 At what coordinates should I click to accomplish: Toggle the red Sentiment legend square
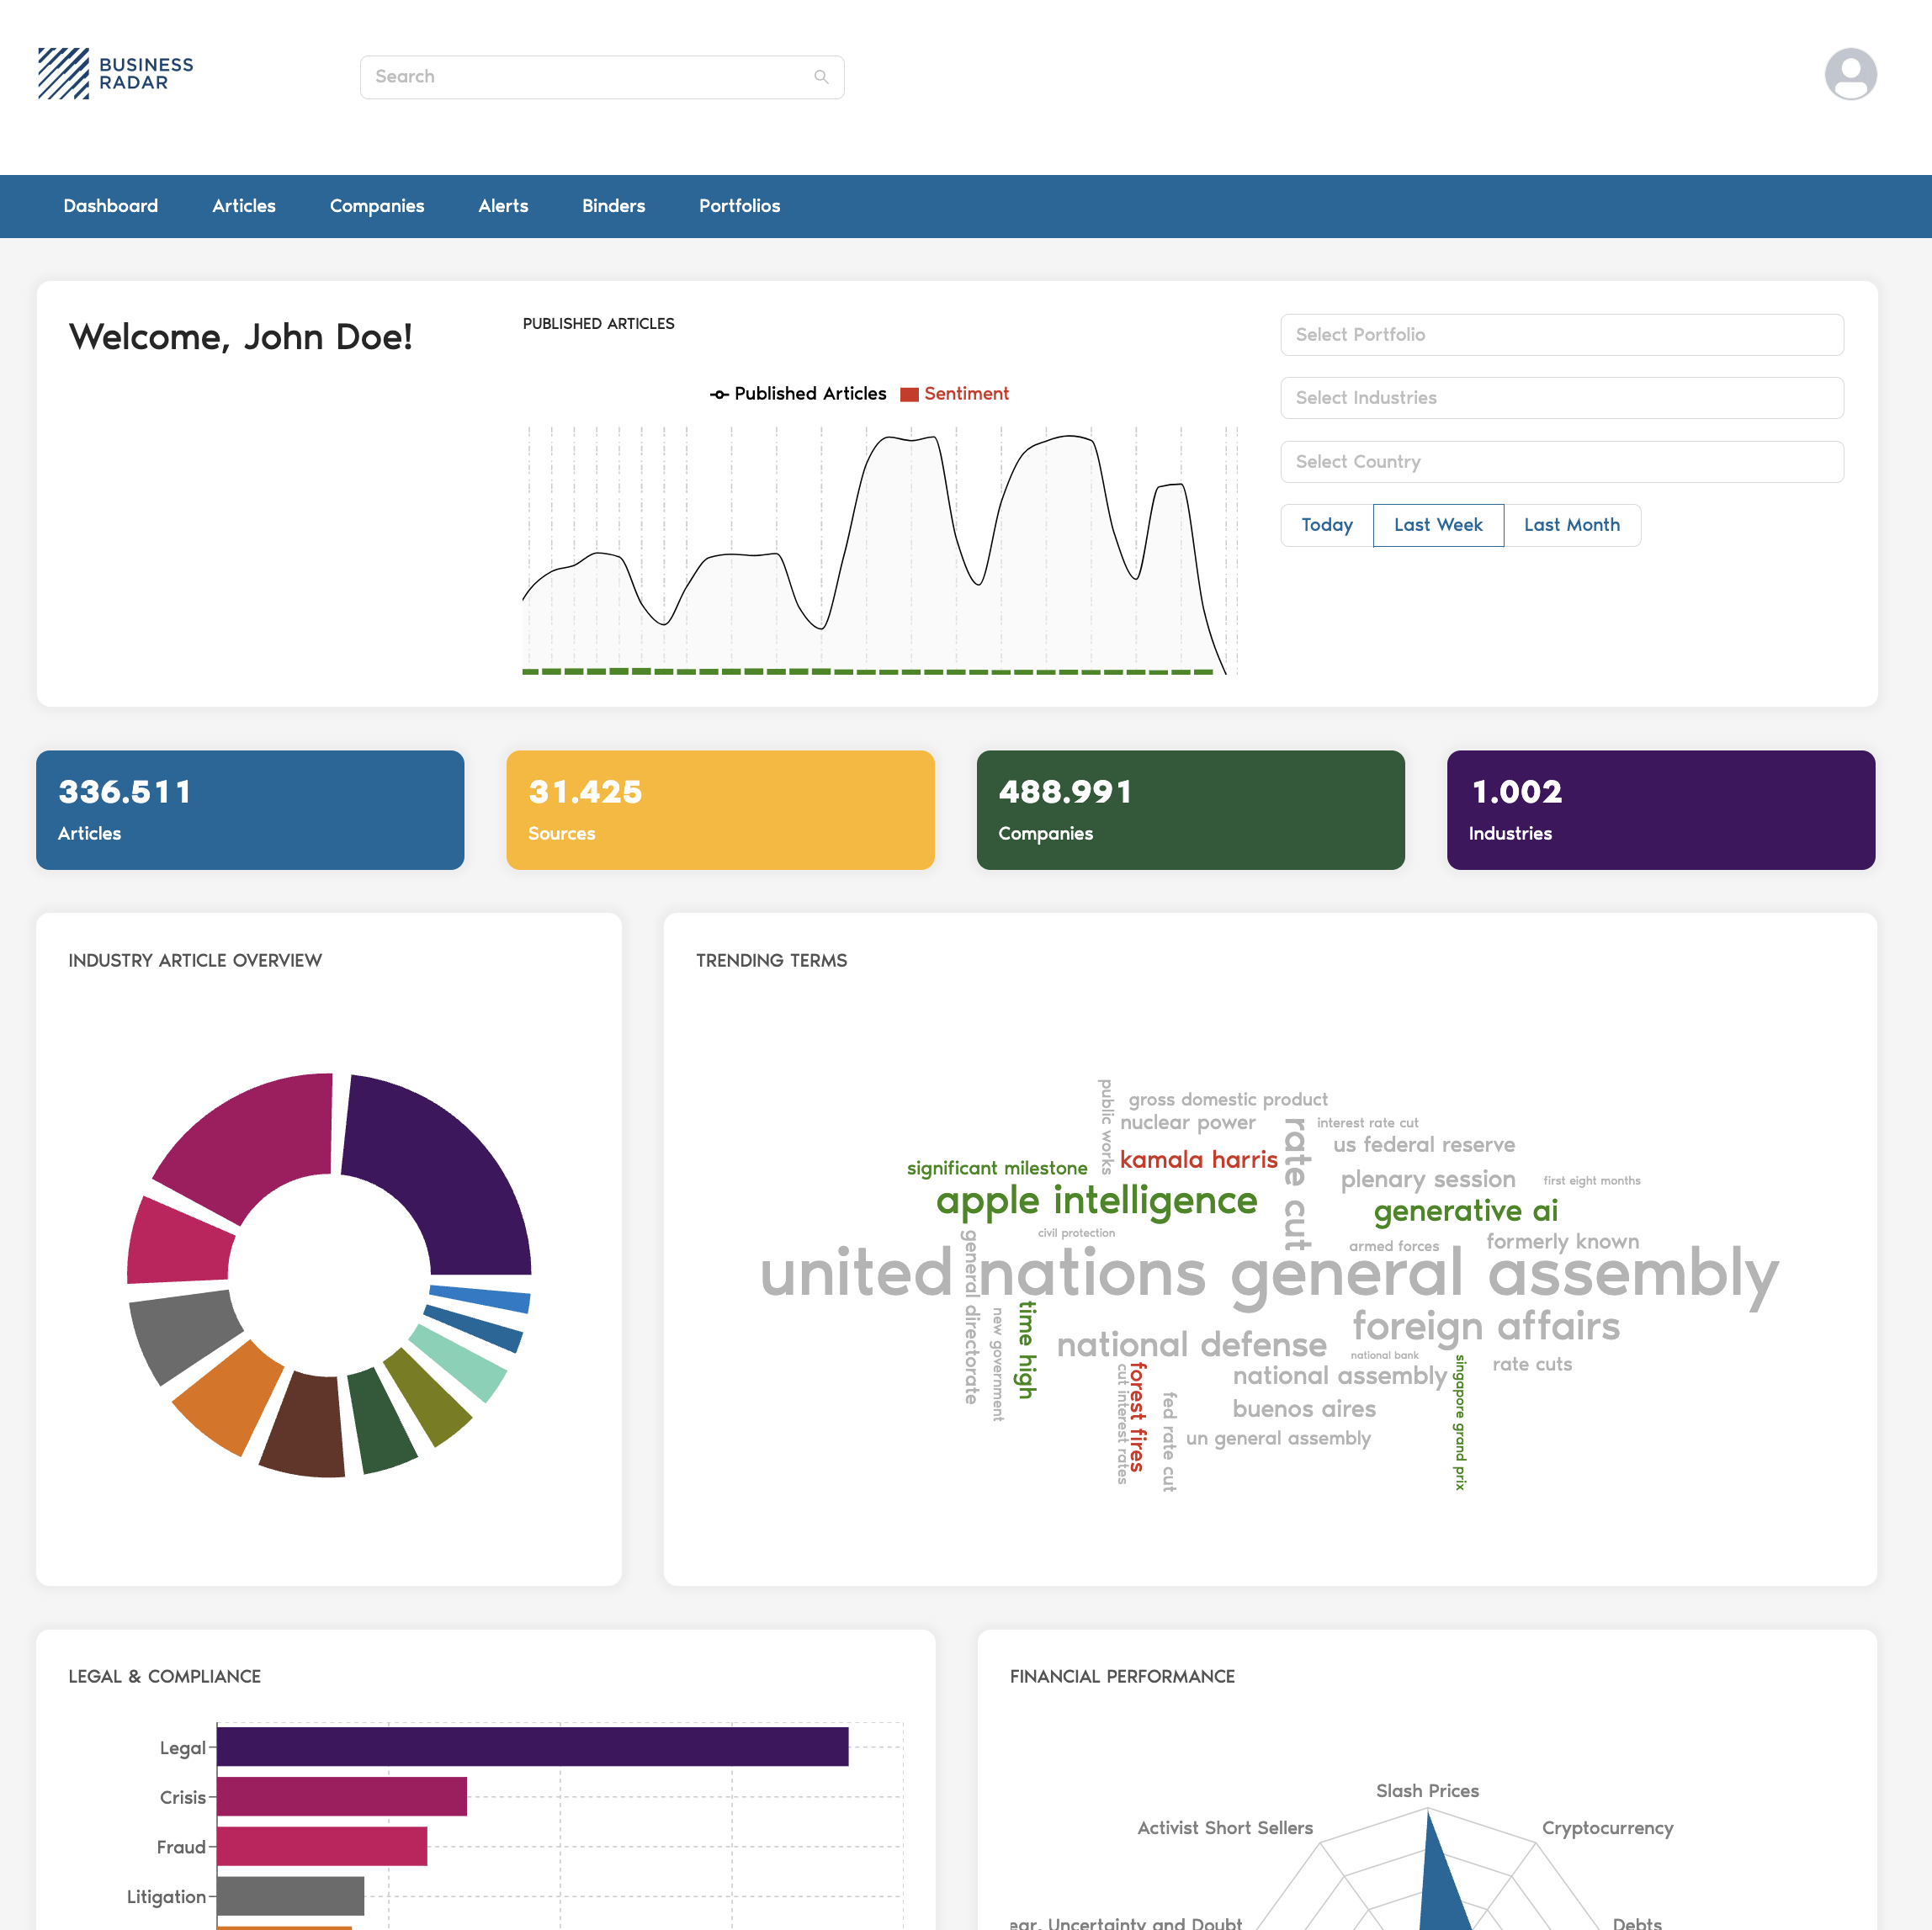click(x=908, y=394)
